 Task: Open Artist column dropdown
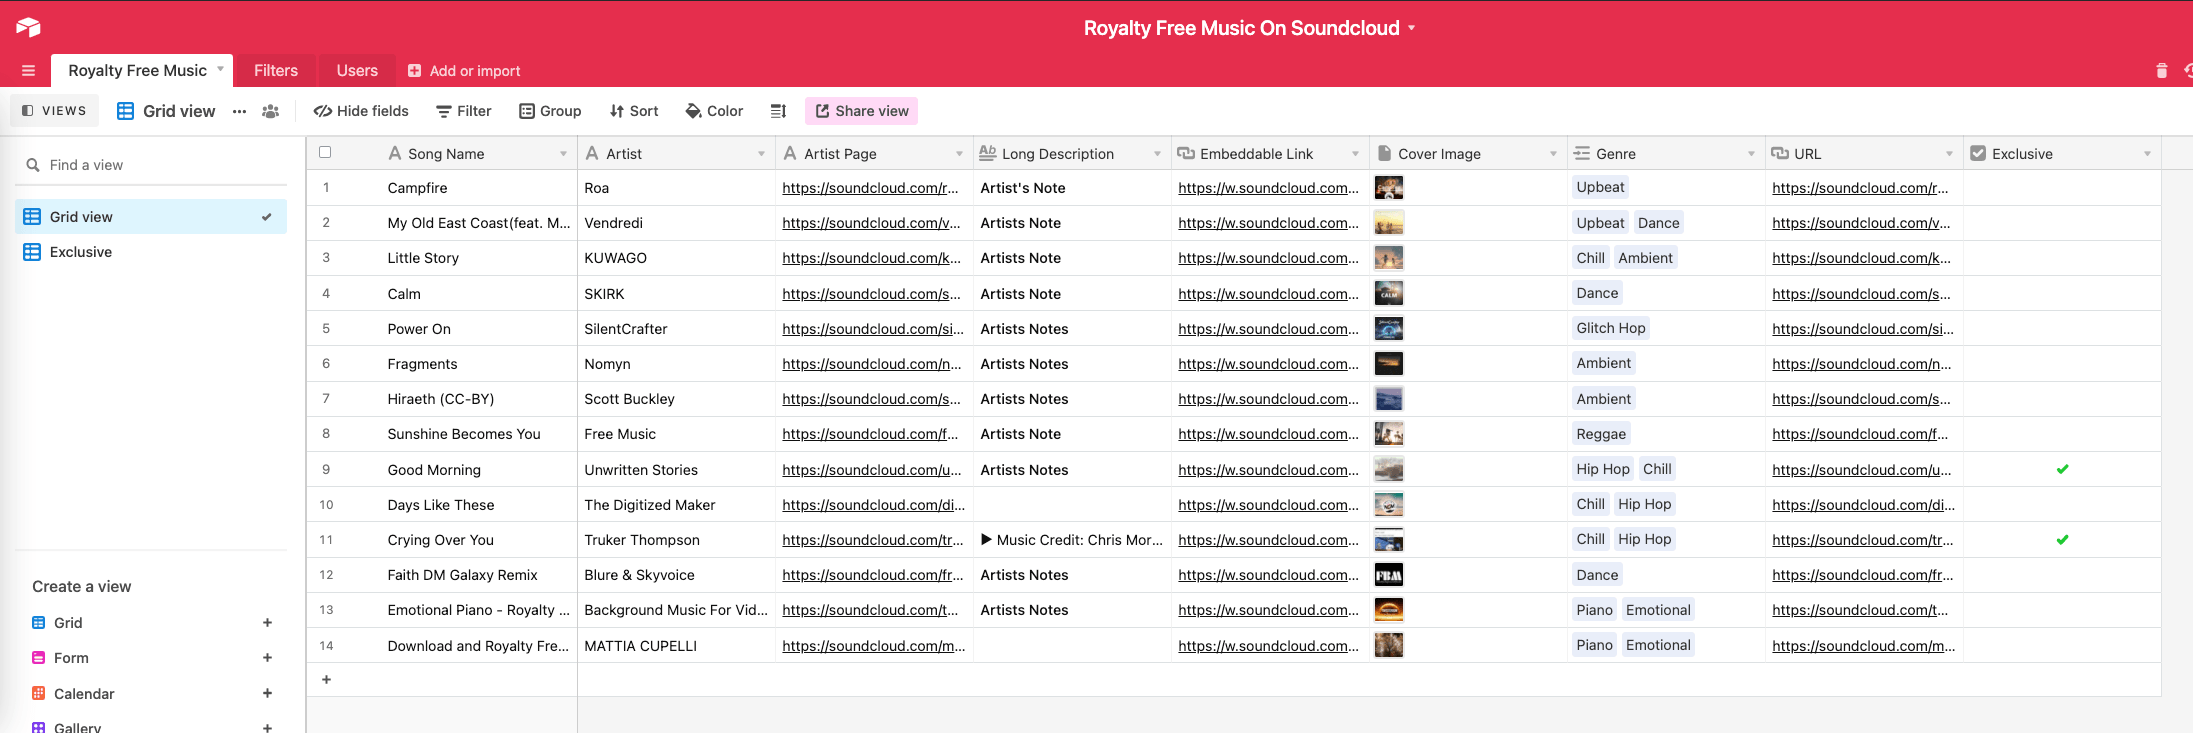pyautogui.click(x=761, y=154)
